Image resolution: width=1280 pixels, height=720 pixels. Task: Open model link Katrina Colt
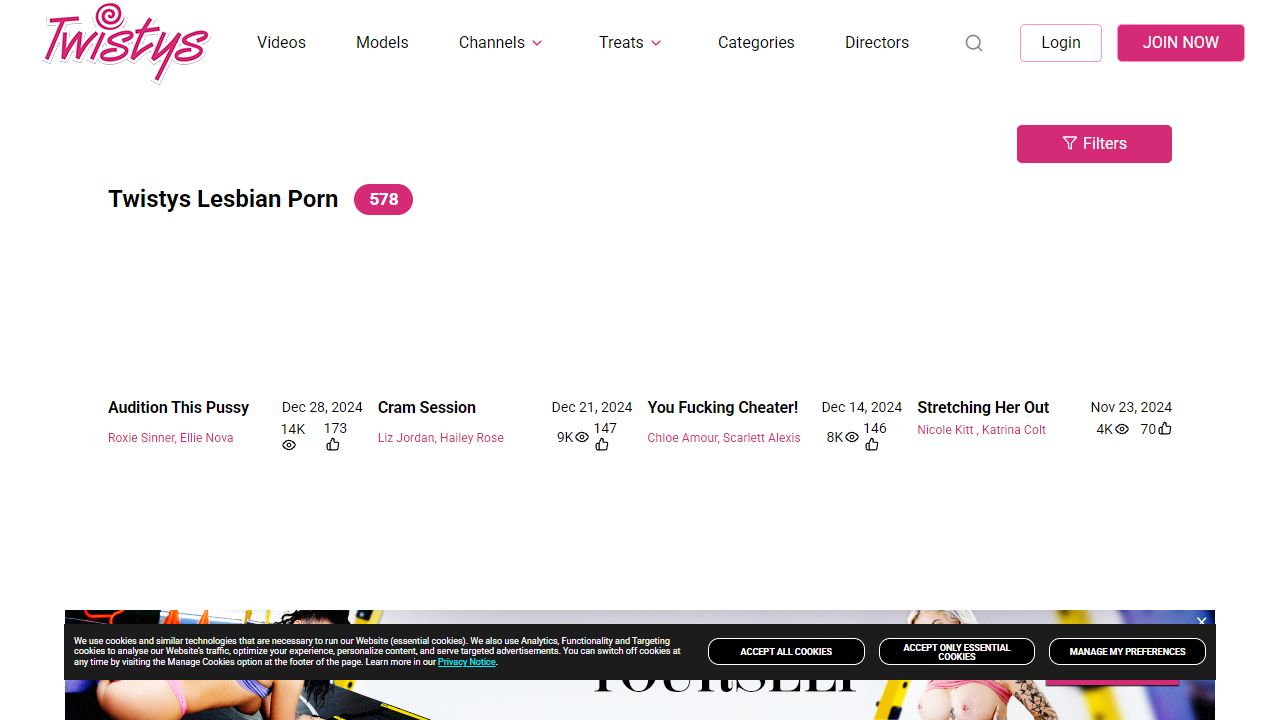click(x=1014, y=430)
